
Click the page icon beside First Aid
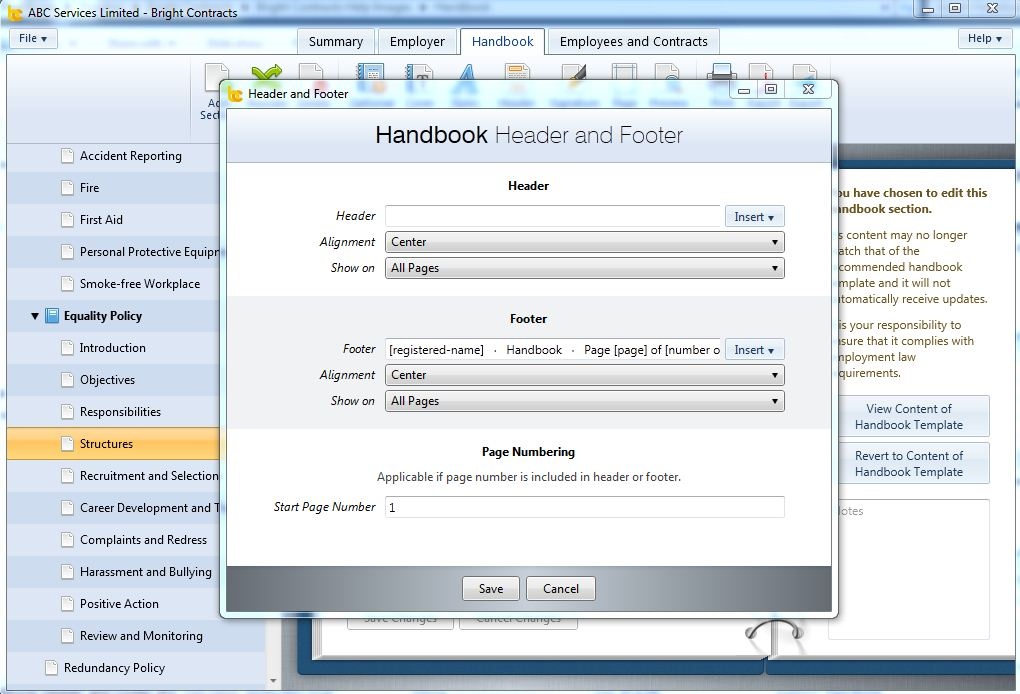pos(67,220)
